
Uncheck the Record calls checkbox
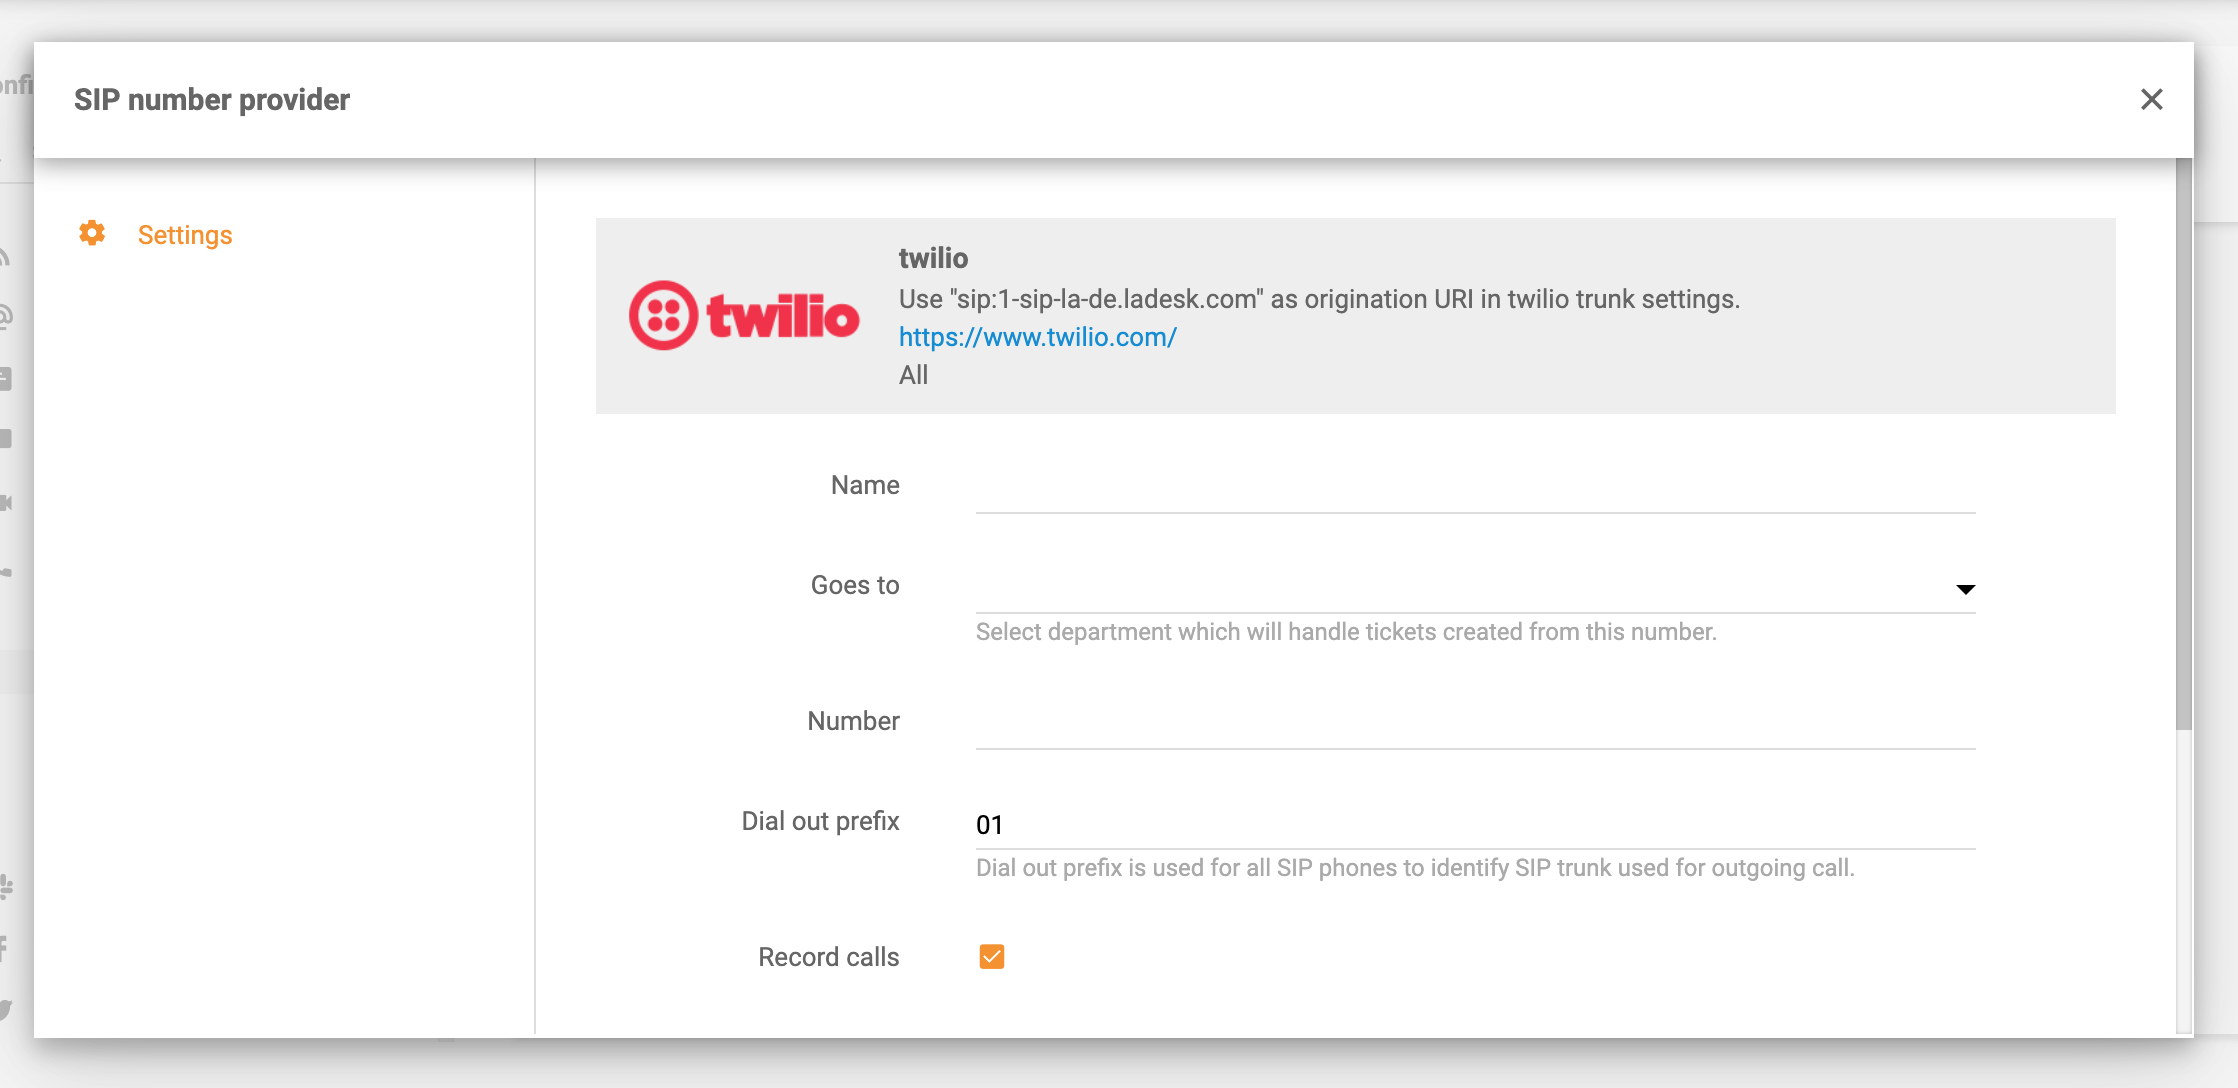pos(991,957)
